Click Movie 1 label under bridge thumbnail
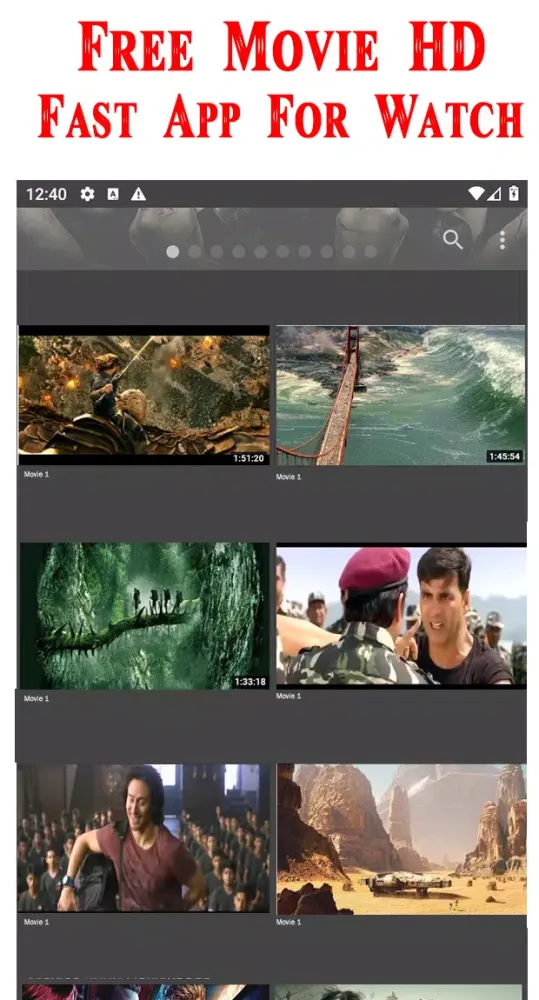The image size is (539, 1000). 288,476
